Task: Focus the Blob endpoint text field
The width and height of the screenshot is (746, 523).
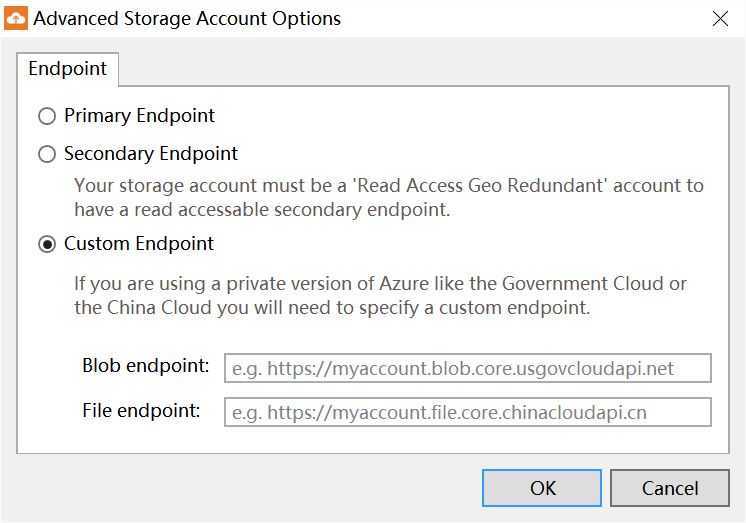Action: 468,368
